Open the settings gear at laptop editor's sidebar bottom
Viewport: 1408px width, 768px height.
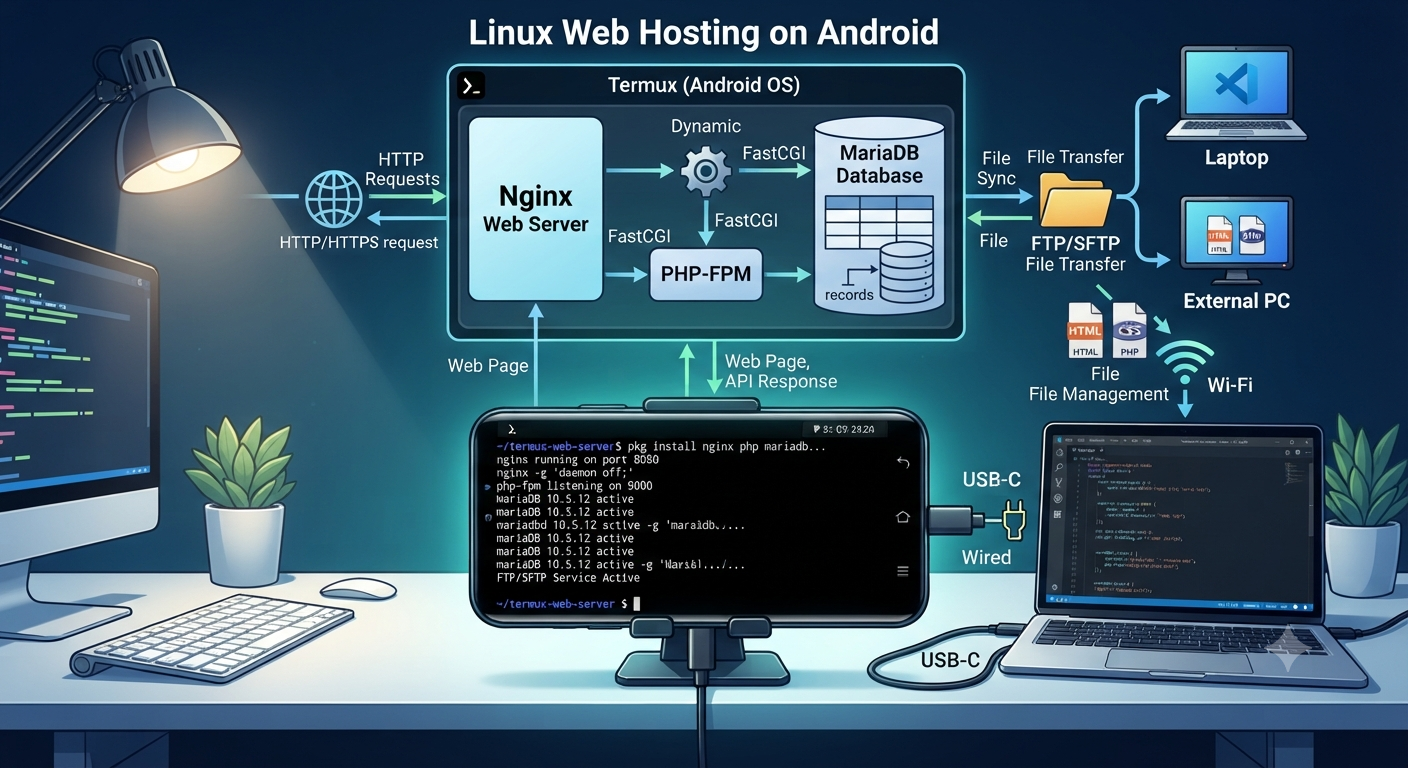(1057, 586)
